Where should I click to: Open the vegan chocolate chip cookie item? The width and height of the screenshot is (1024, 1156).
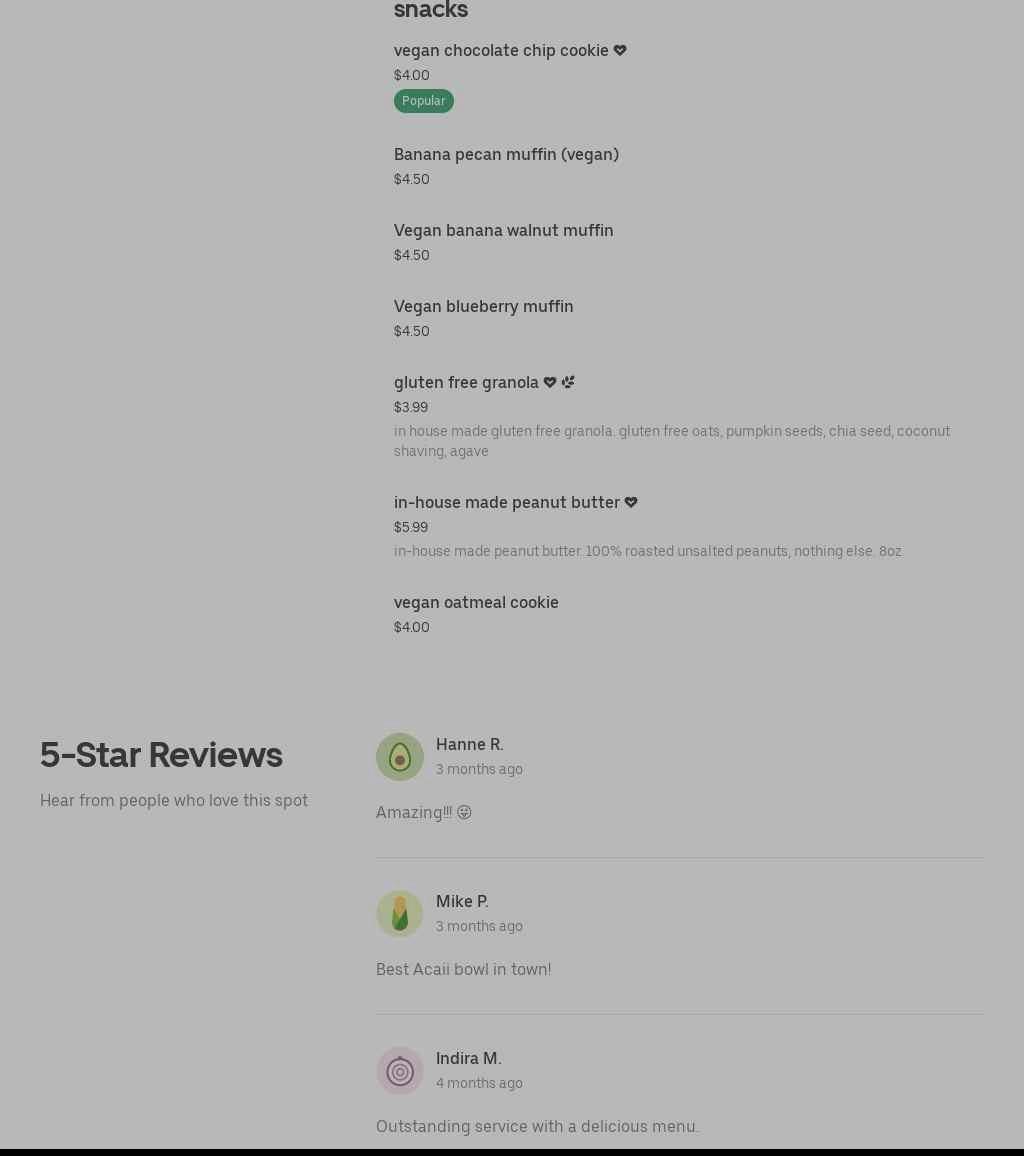click(501, 50)
